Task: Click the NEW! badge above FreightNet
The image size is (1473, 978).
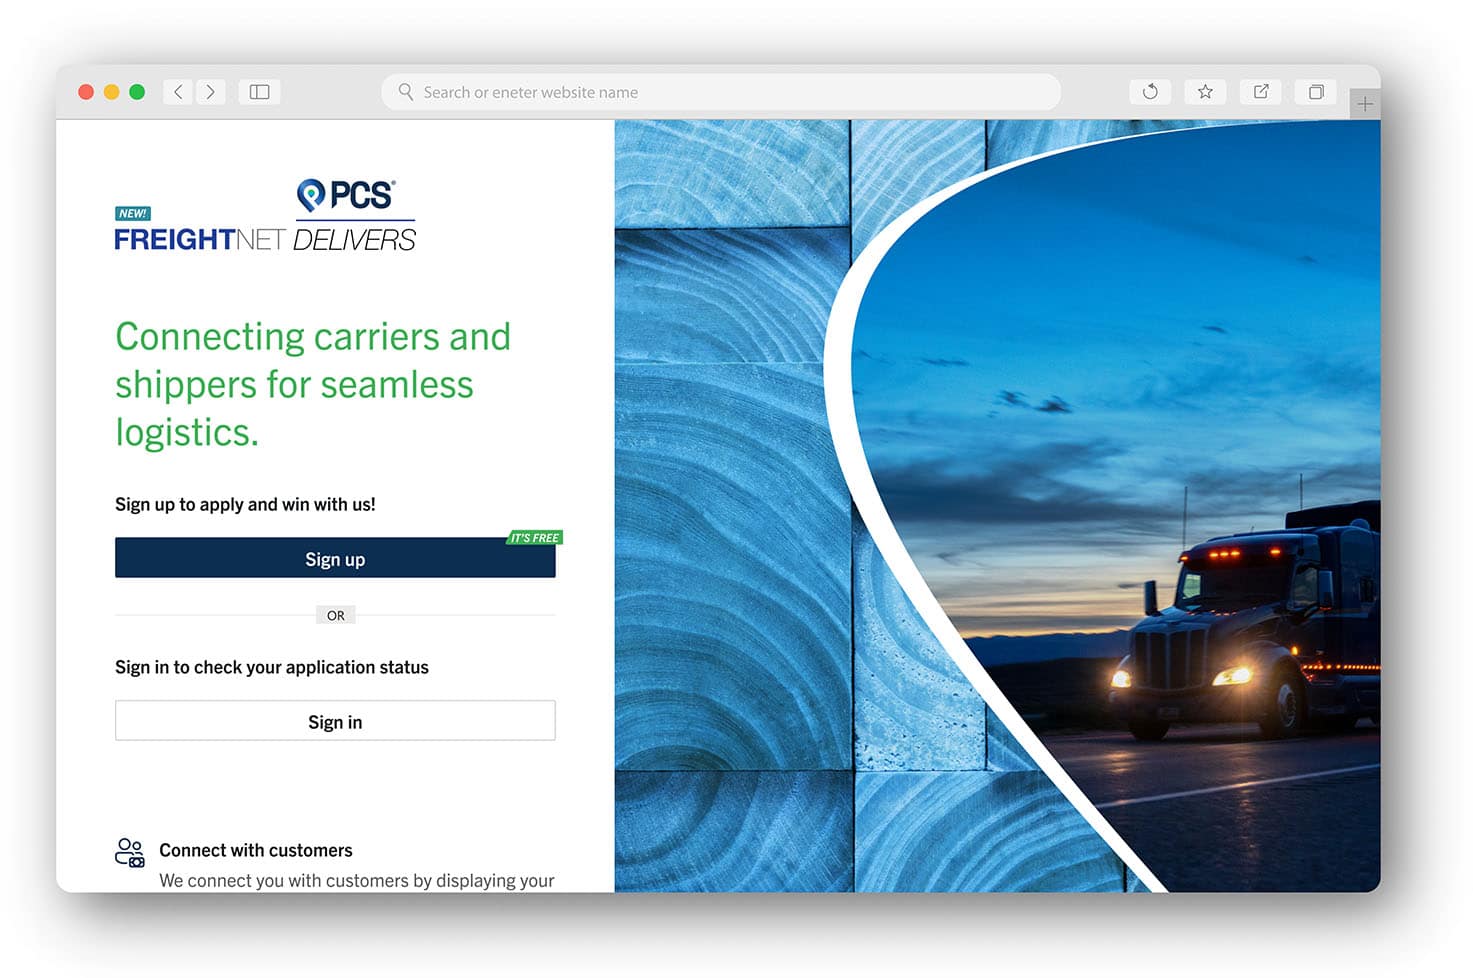Action: pyautogui.click(x=133, y=213)
